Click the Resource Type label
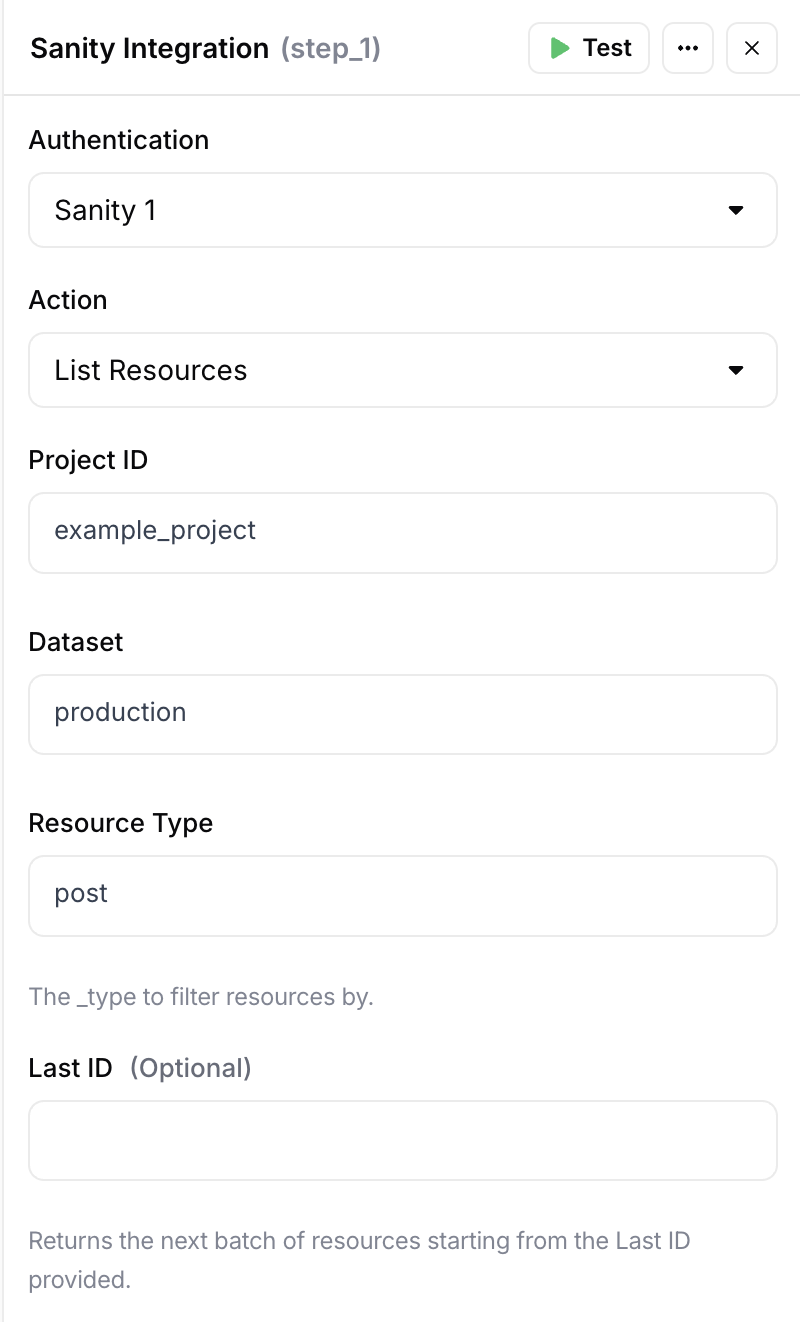This screenshot has height=1322, width=800. coord(121,823)
